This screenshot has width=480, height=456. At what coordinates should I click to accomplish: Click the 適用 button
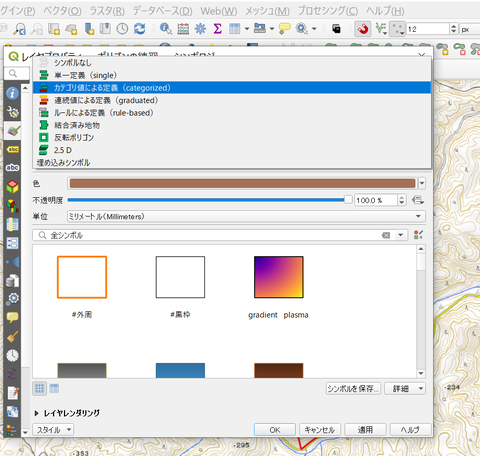pyautogui.click(x=365, y=430)
